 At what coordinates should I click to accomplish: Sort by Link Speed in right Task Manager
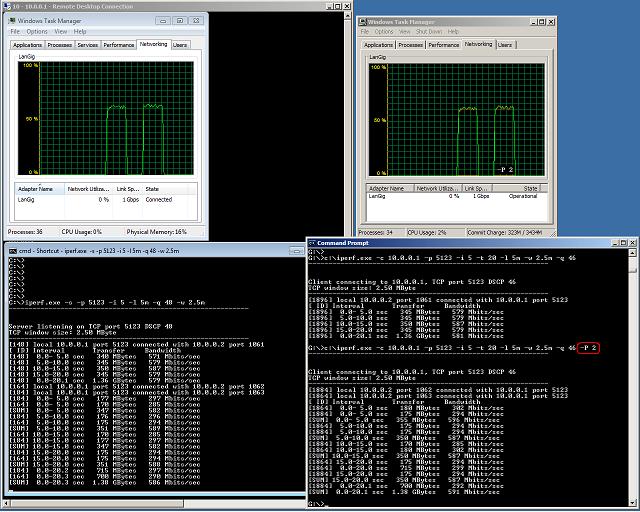(477, 188)
